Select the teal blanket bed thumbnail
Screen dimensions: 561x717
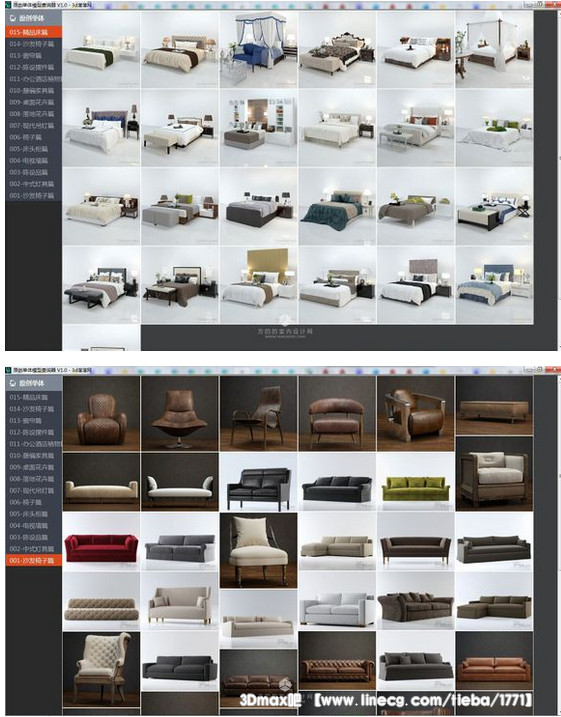point(337,207)
